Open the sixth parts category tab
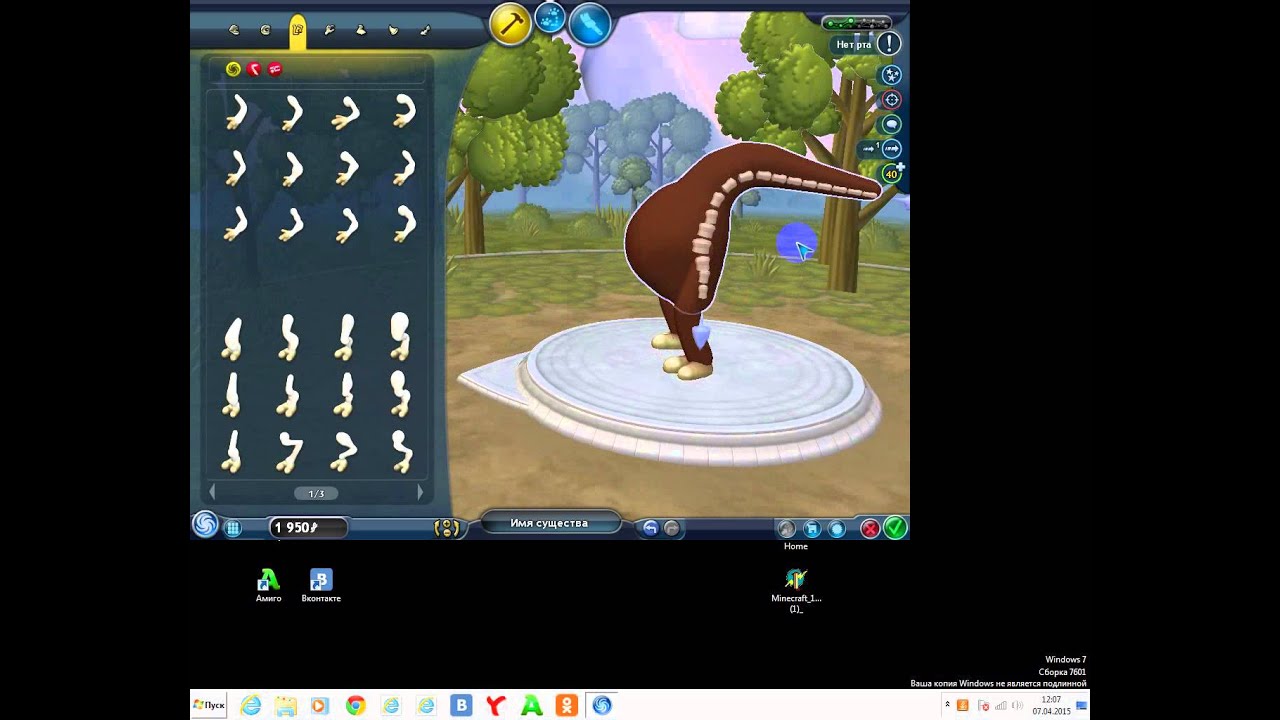The image size is (1280, 720). tap(393, 30)
